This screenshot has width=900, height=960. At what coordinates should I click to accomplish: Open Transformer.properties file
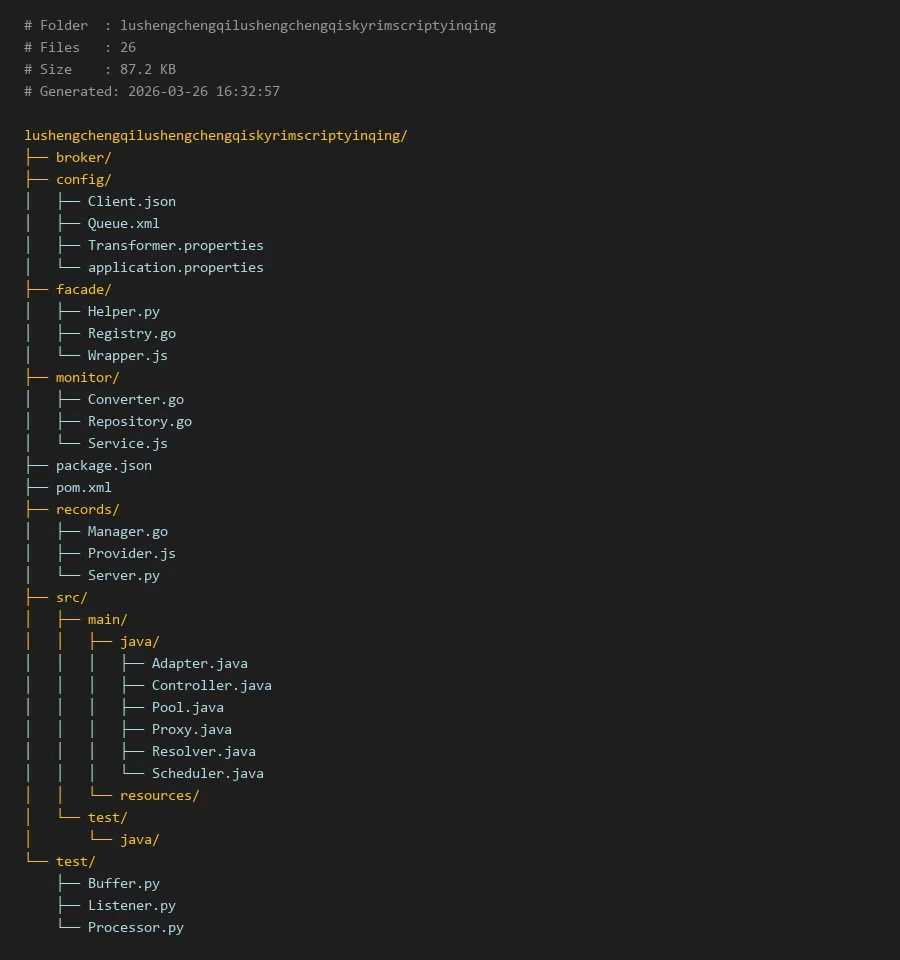175,245
